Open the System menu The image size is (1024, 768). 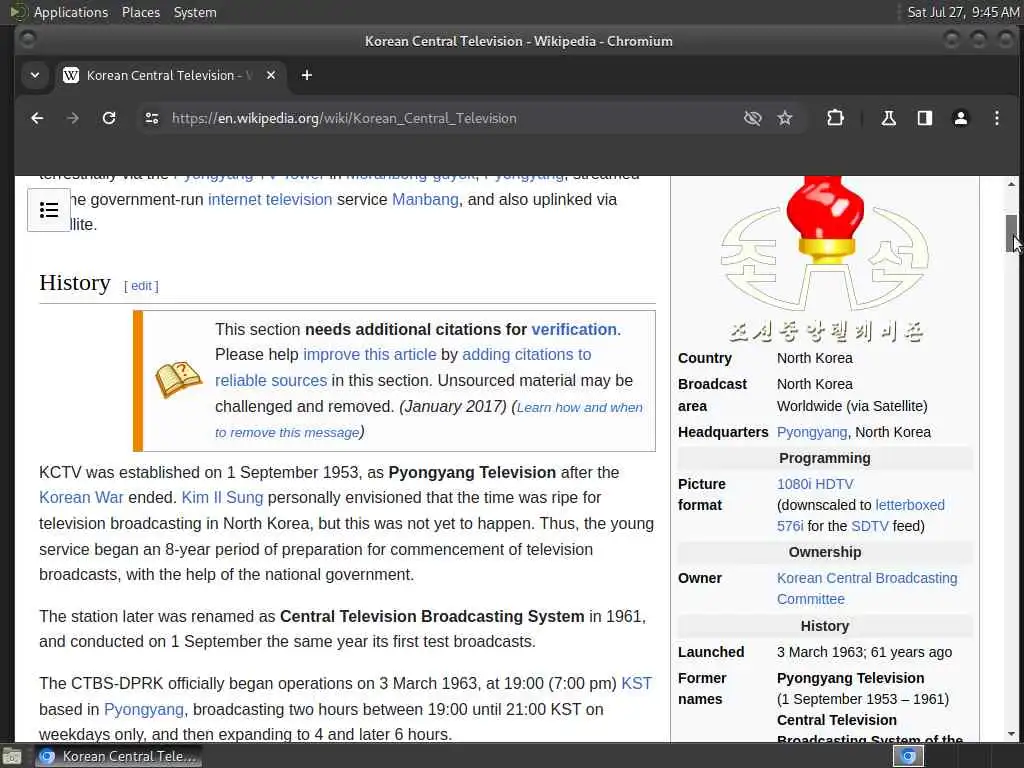(x=195, y=12)
